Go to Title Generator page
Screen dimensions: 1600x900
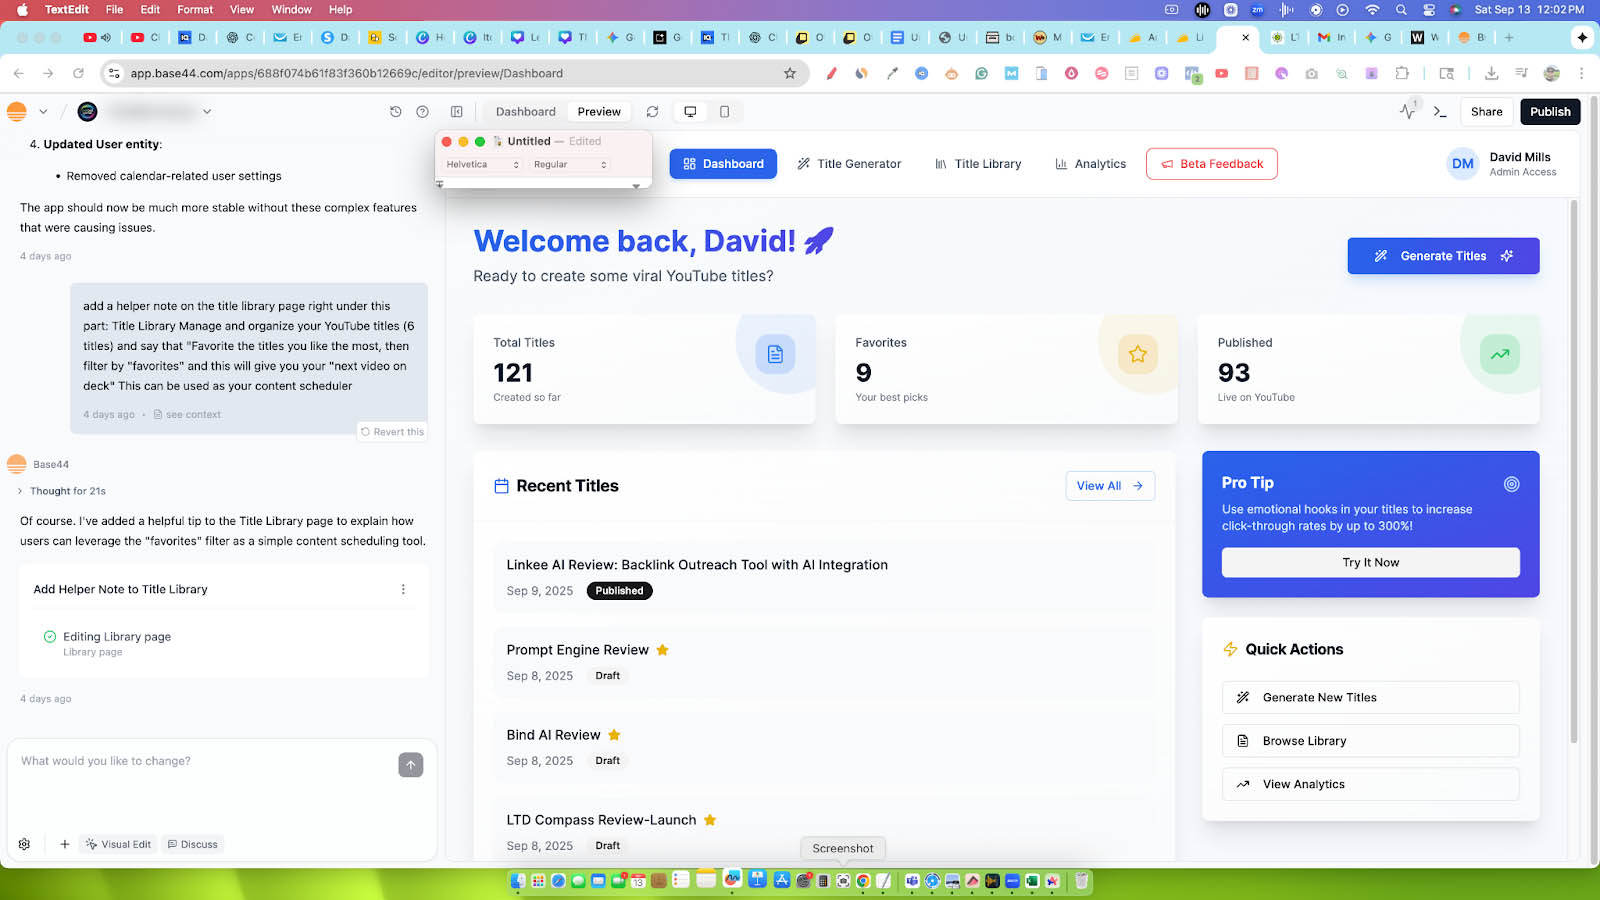tap(849, 164)
